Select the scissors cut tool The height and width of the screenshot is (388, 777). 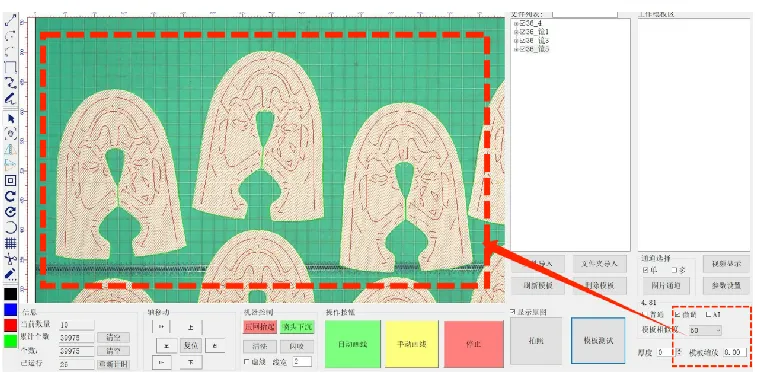click(x=10, y=259)
